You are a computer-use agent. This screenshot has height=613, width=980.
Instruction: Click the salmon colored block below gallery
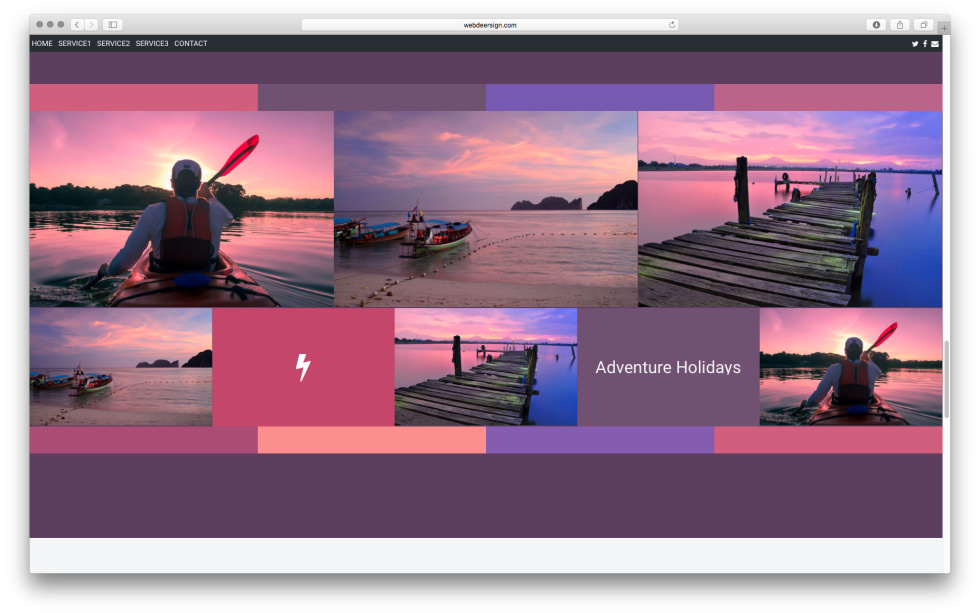372,440
